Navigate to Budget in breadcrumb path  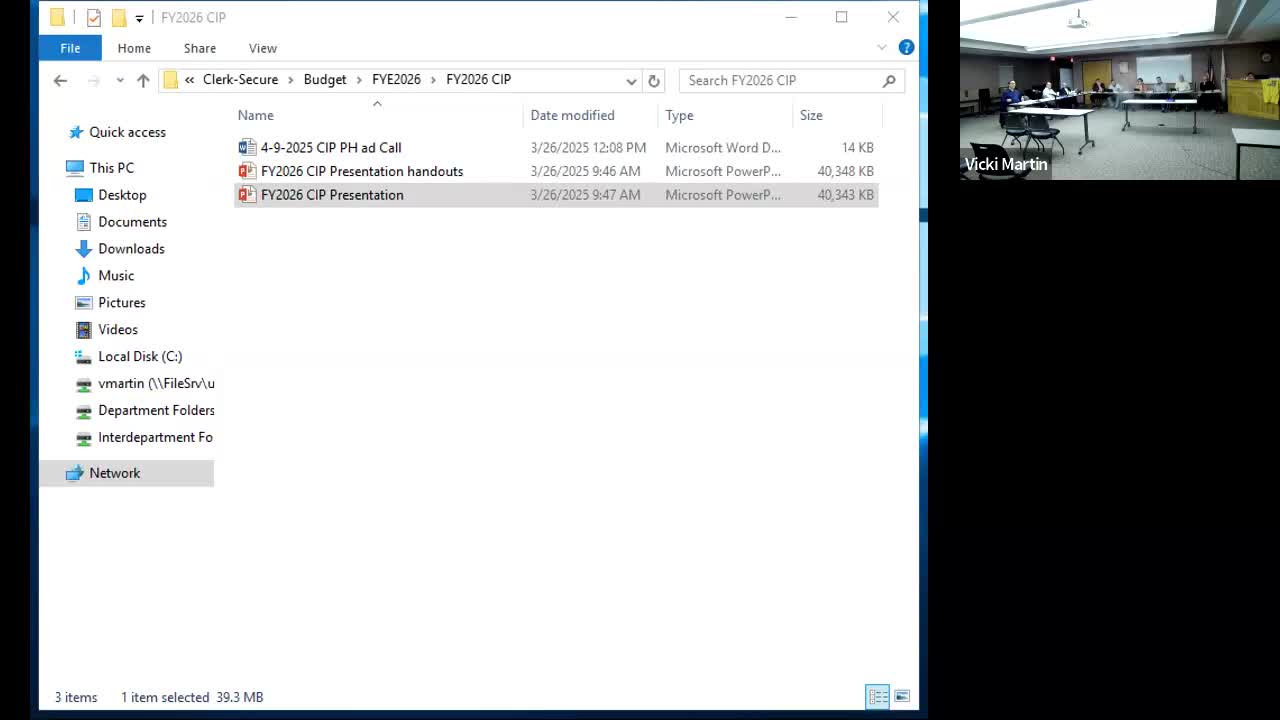325,79
